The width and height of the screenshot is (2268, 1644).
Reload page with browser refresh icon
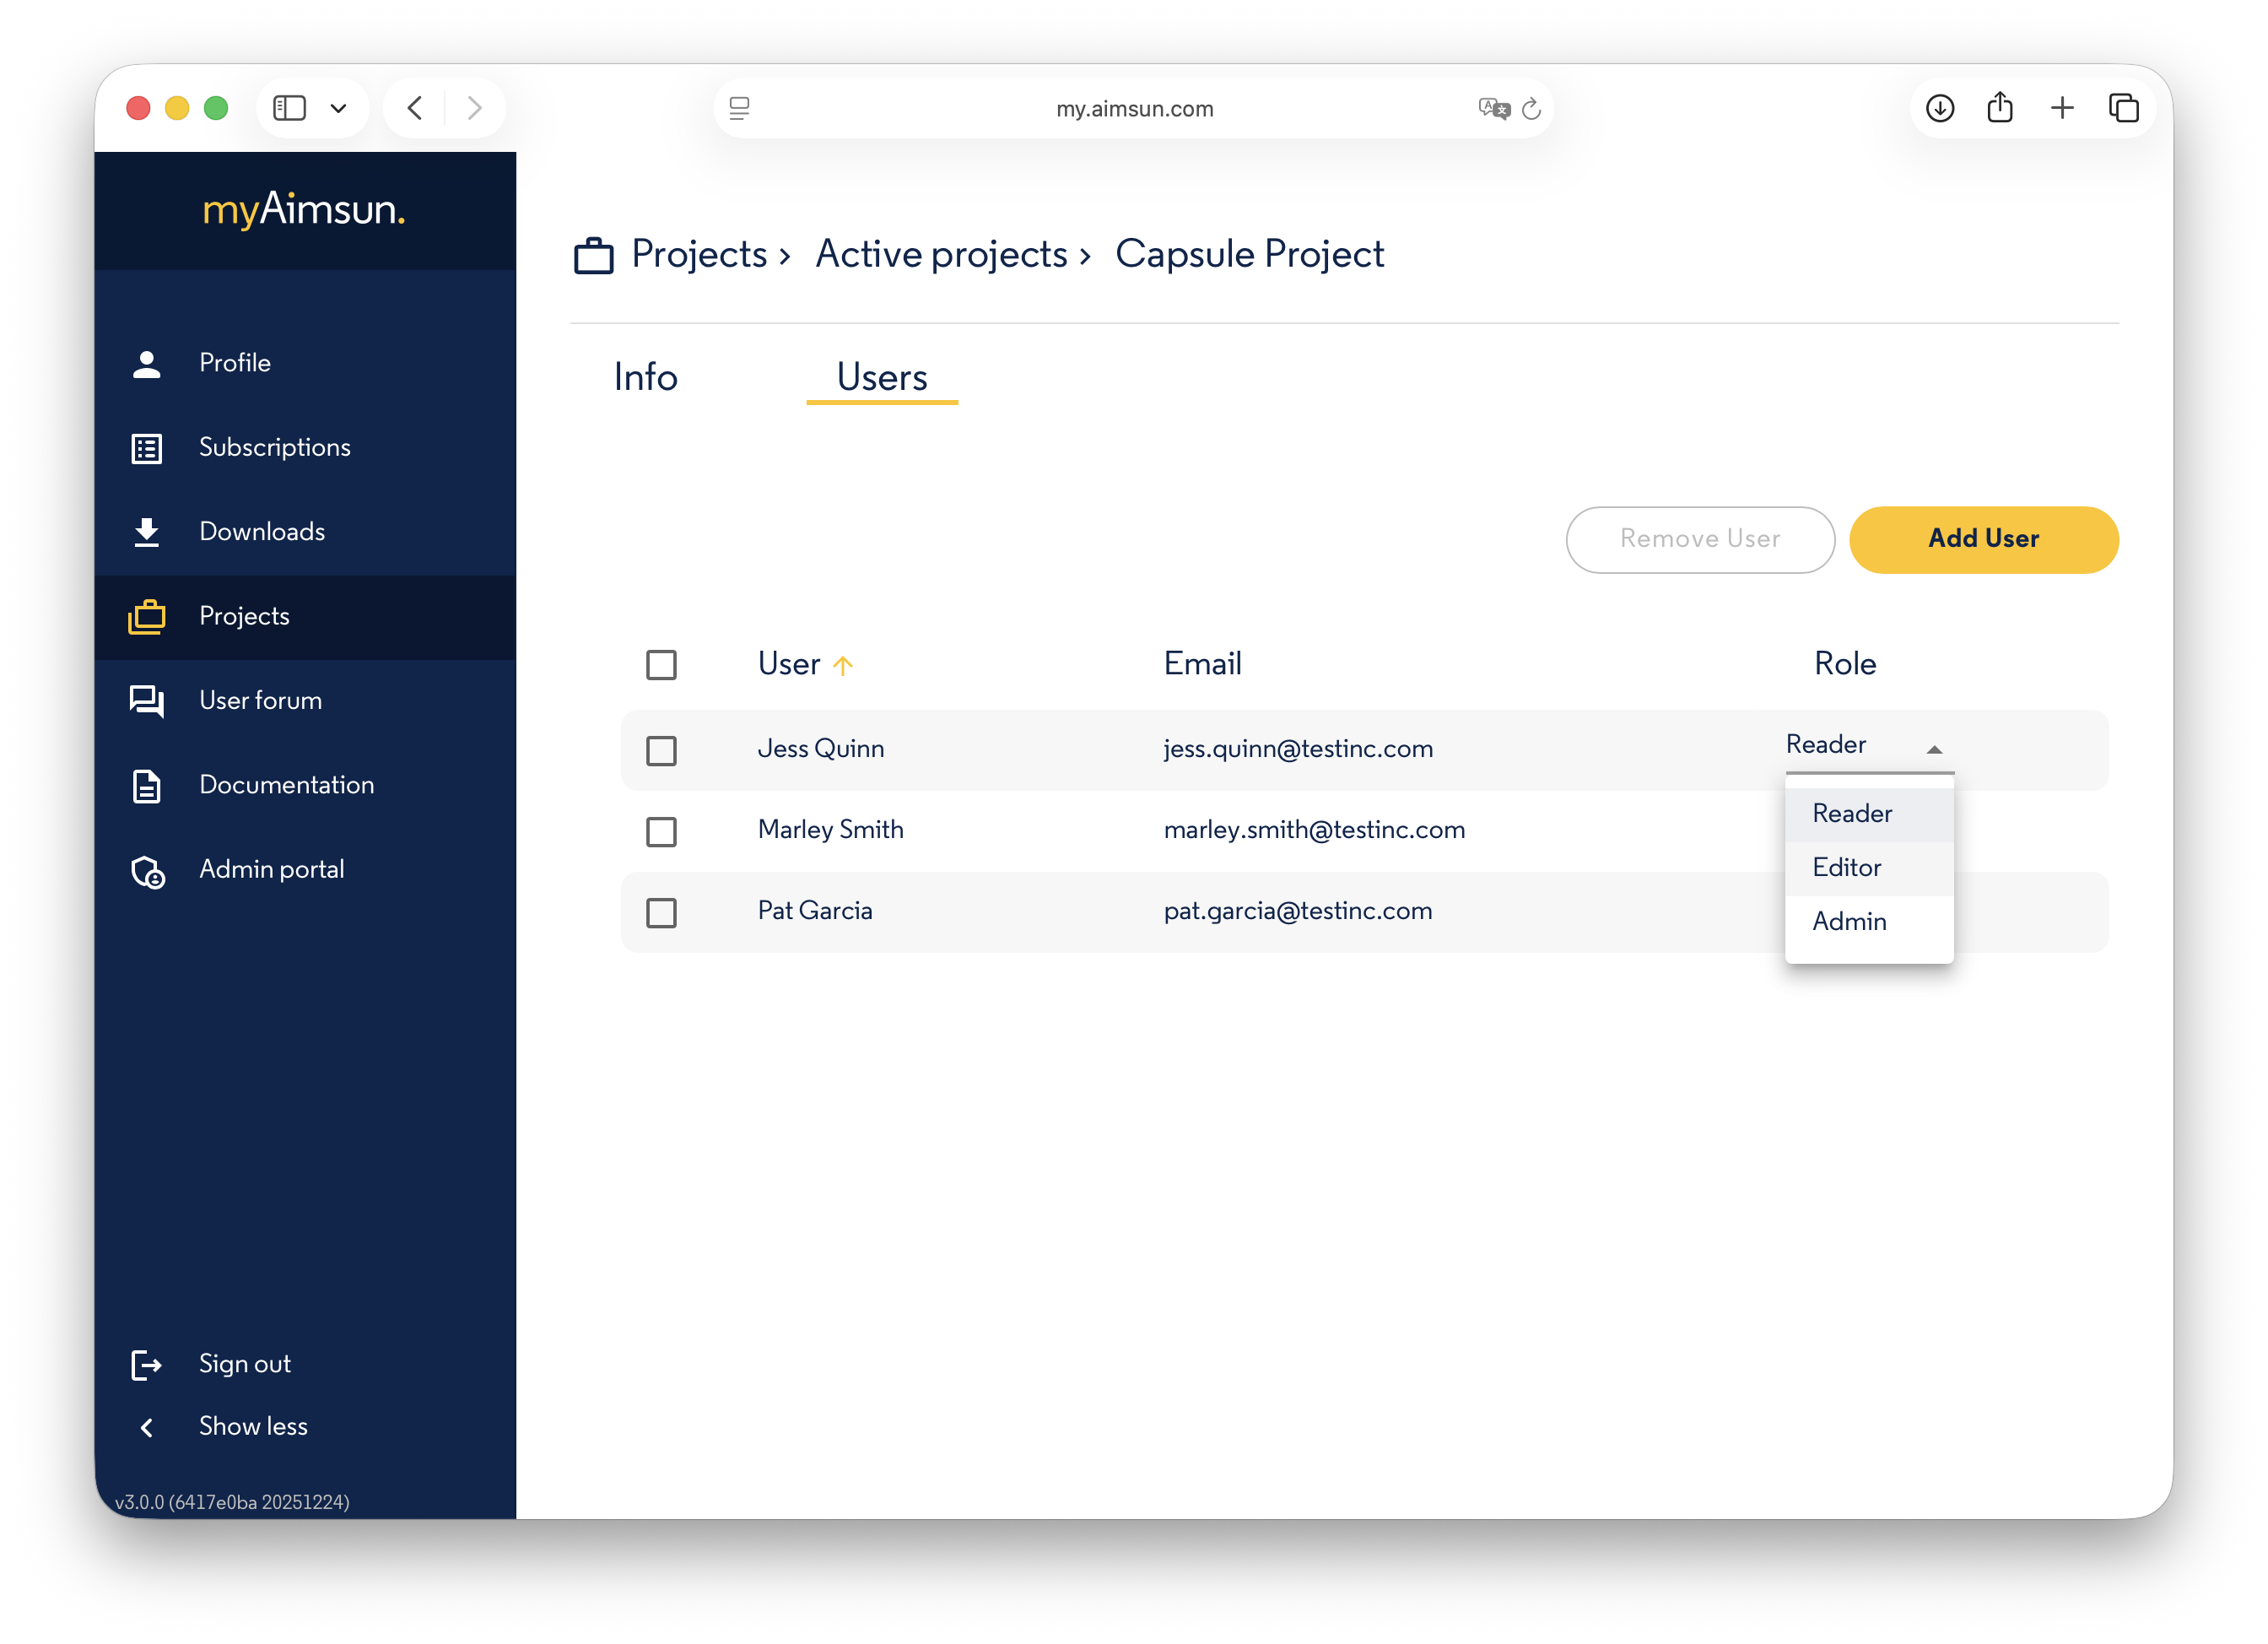point(1531,109)
